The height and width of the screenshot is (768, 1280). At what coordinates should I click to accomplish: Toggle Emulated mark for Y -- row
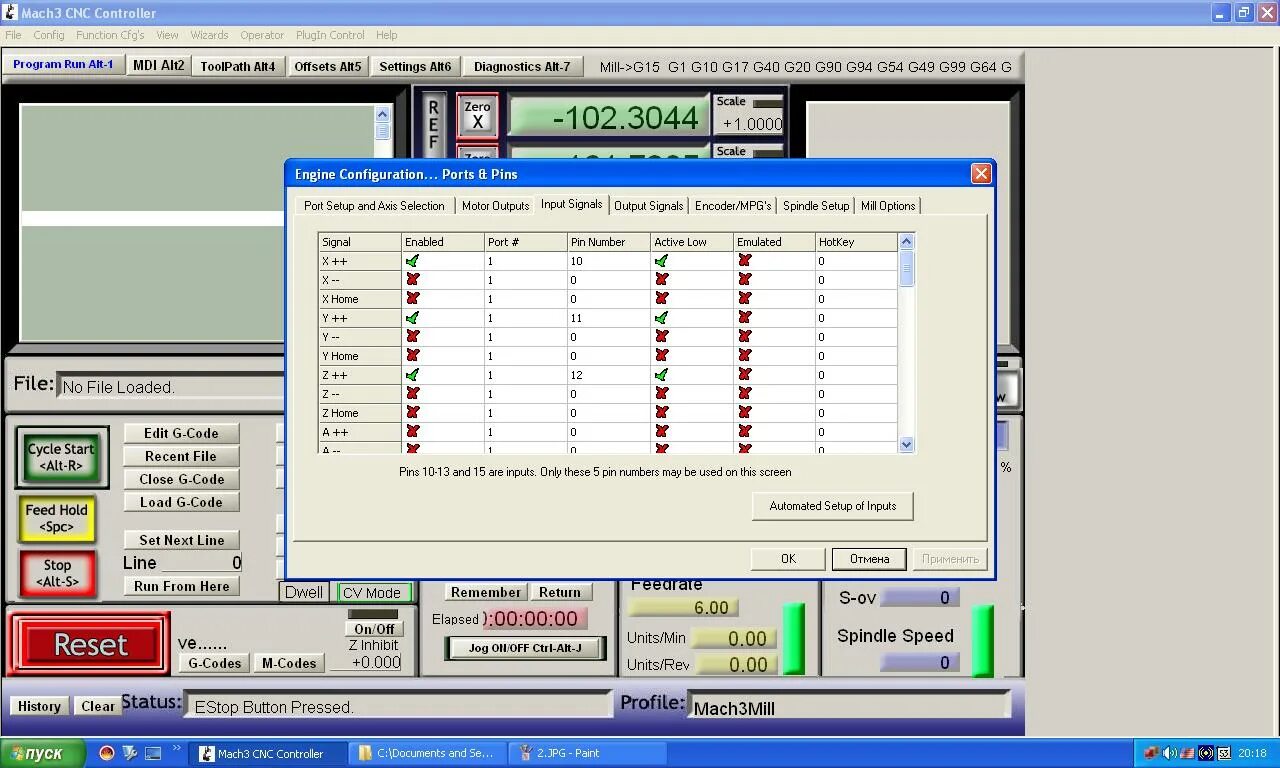[x=744, y=337]
